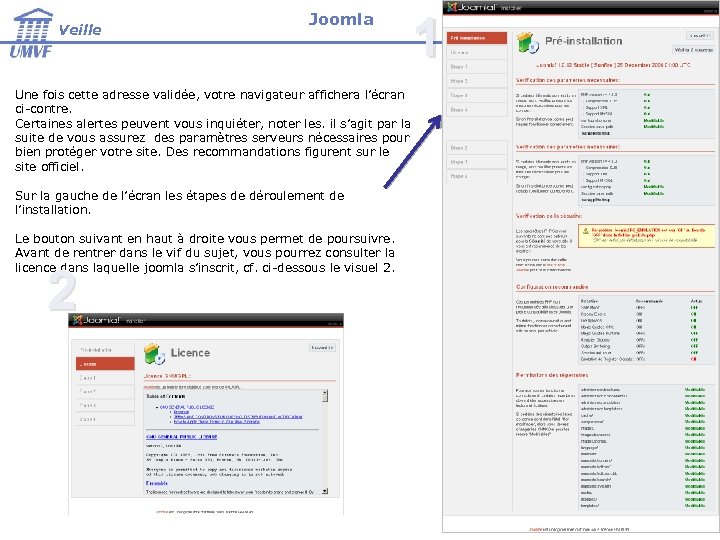
Task: Open the GNU General Public License table-of-contents link
Action: [x=187, y=407]
